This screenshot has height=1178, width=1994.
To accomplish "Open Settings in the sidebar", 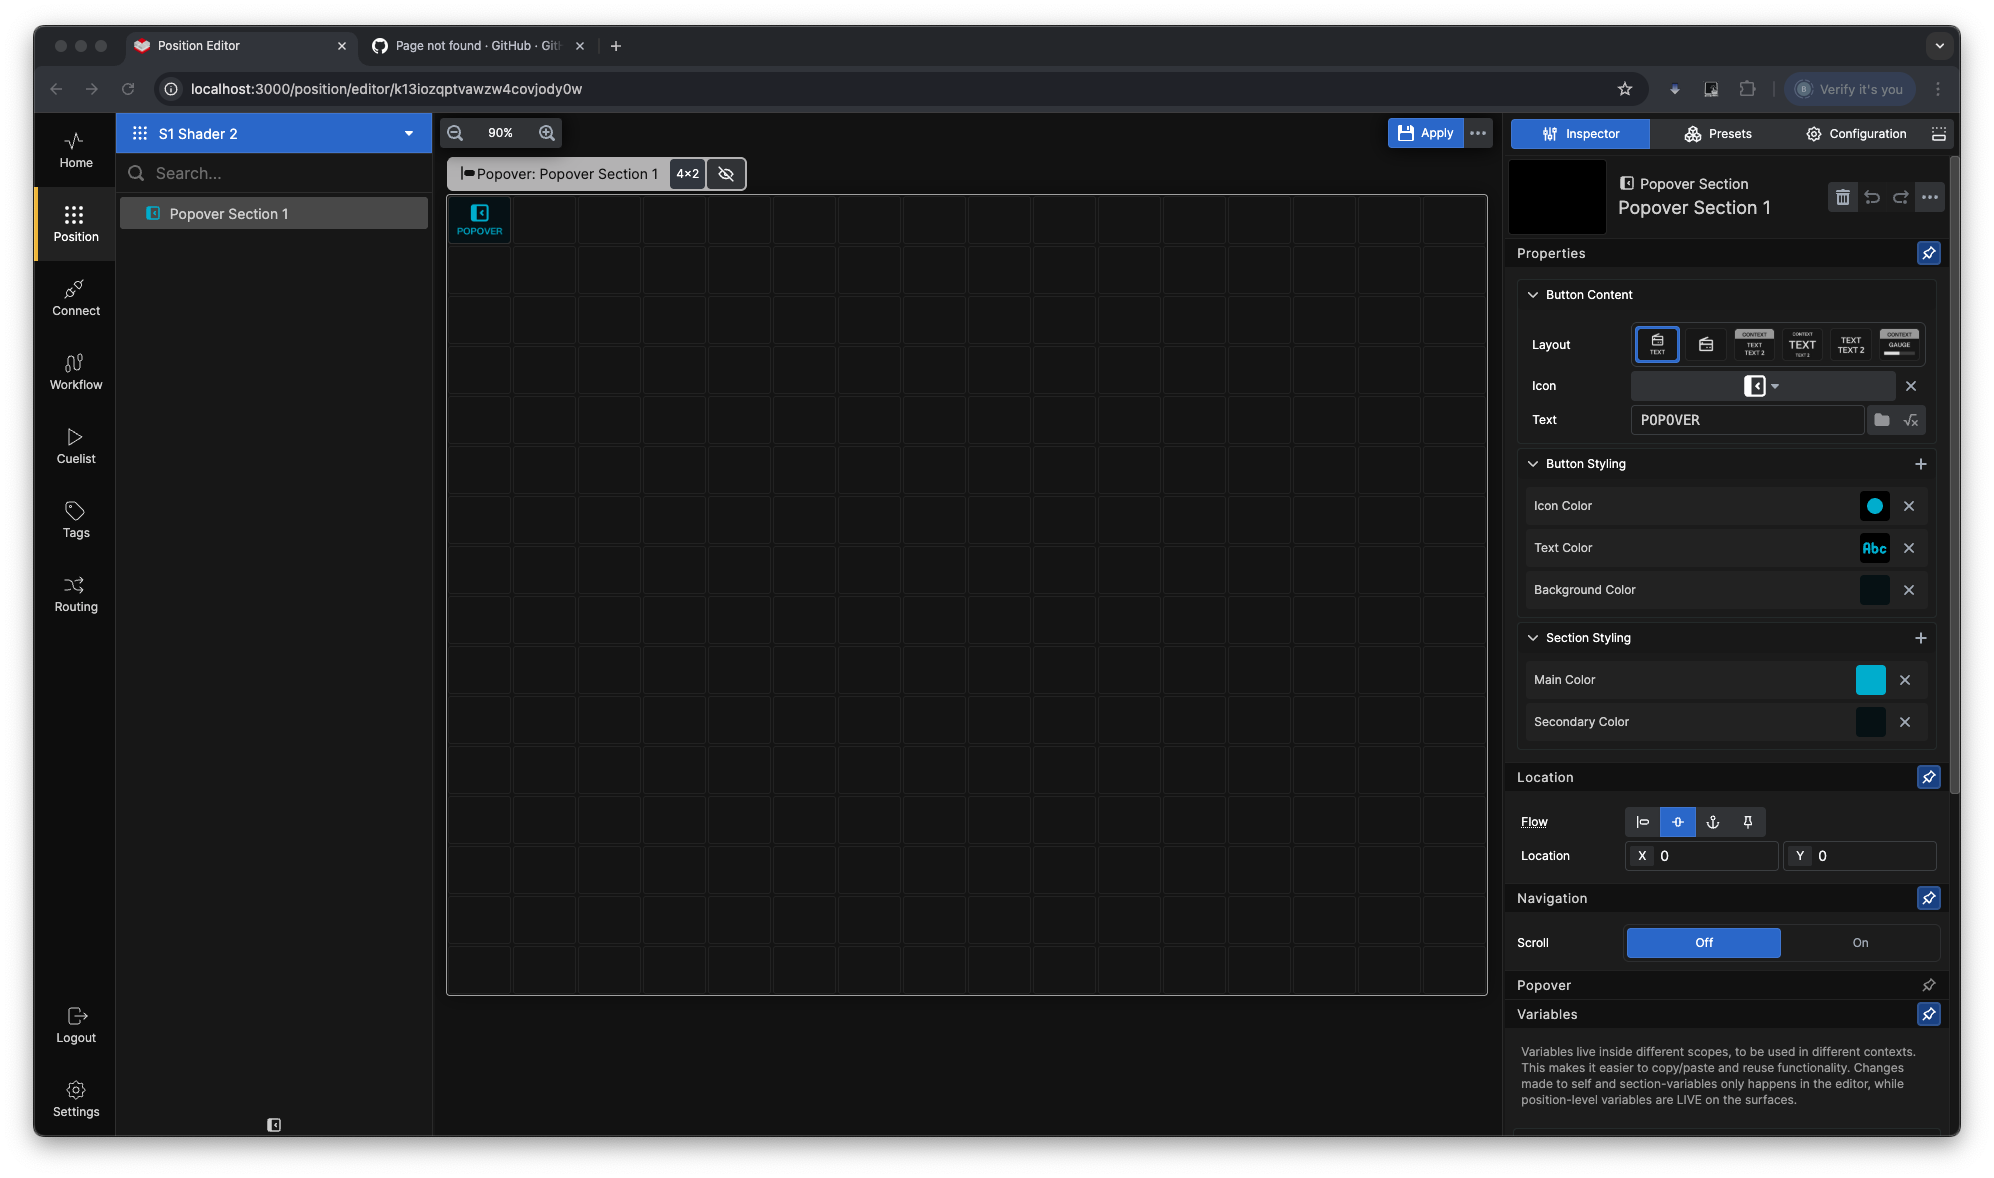I will 76,1099.
